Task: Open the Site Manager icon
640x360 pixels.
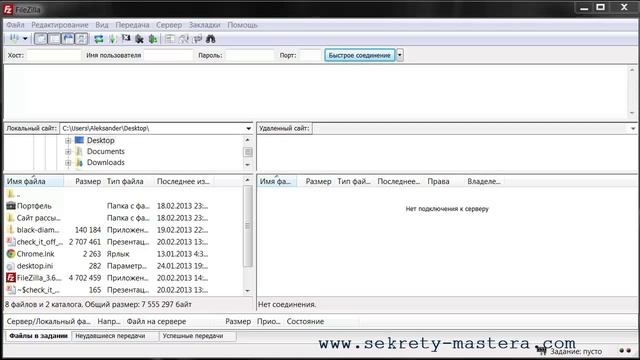Action: point(14,39)
